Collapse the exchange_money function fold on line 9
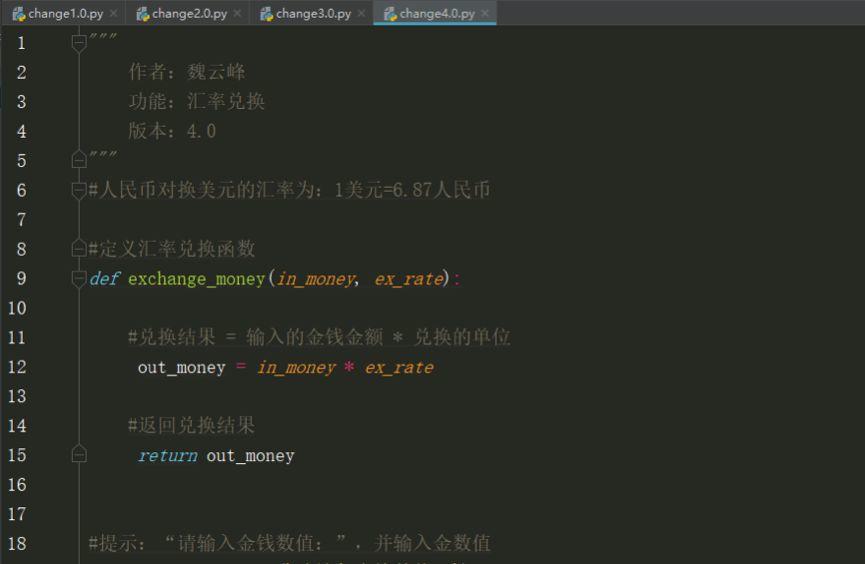 (x=79, y=279)
